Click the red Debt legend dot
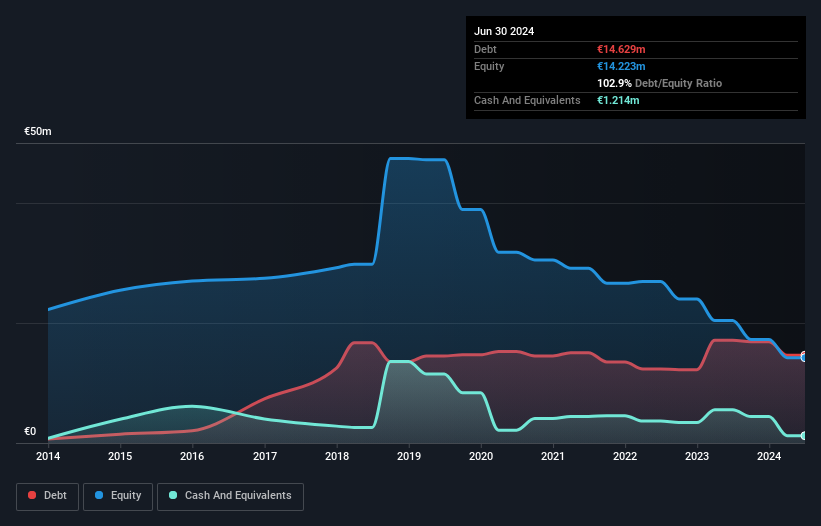The height and width of the screenshot is (526, 821). coord(32,495)
